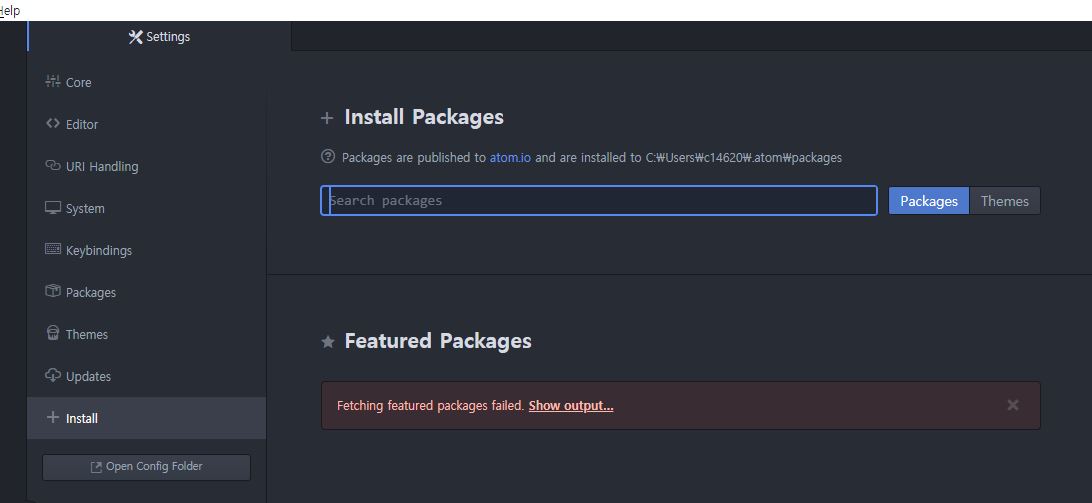The width and height of the screenshot is (1092, 503).
Task: Follow the atom.io link
Action: (x=510, y=157)
